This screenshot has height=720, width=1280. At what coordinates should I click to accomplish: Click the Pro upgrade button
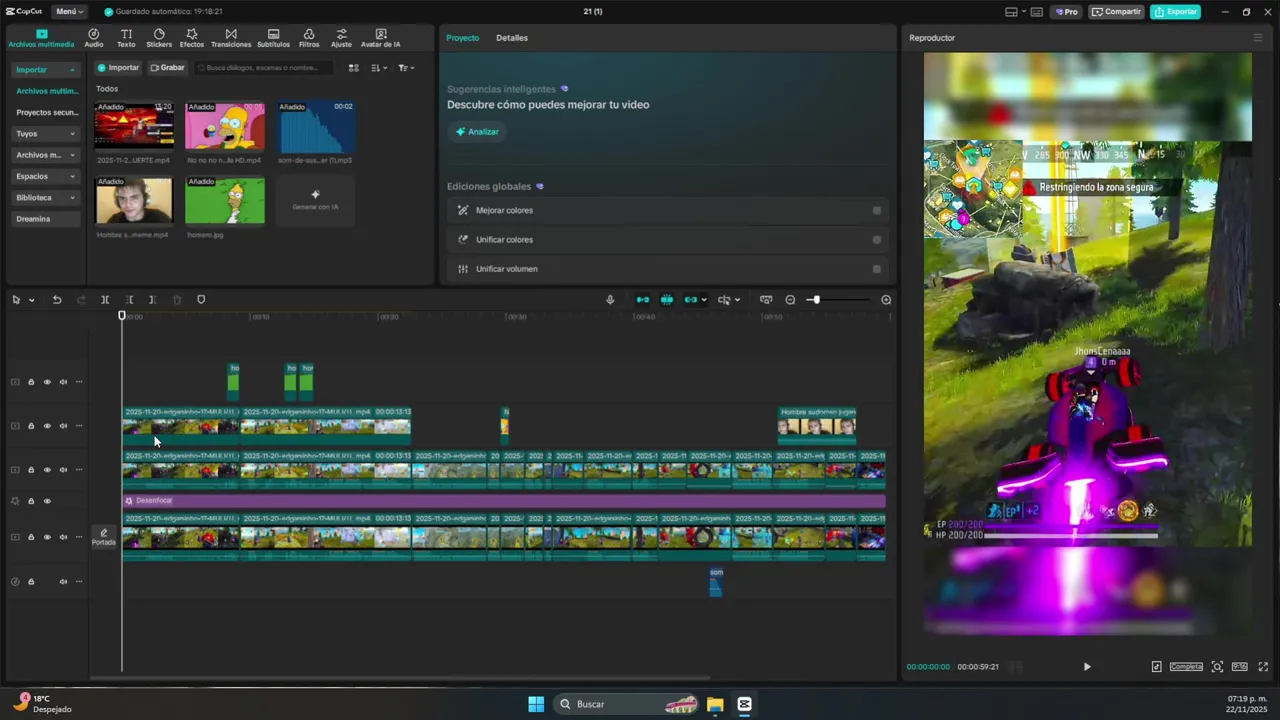tap(1066, 12)
